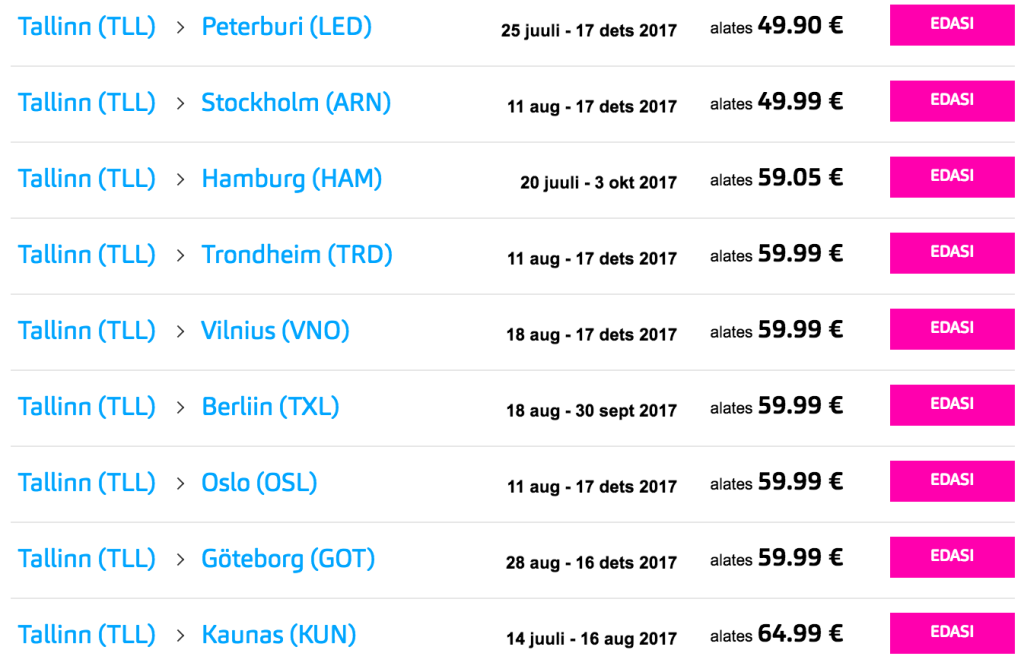Viewport: 1024px width, 669px height.
Task: Click EDASI in the Trondheim row
Action: 951,253
